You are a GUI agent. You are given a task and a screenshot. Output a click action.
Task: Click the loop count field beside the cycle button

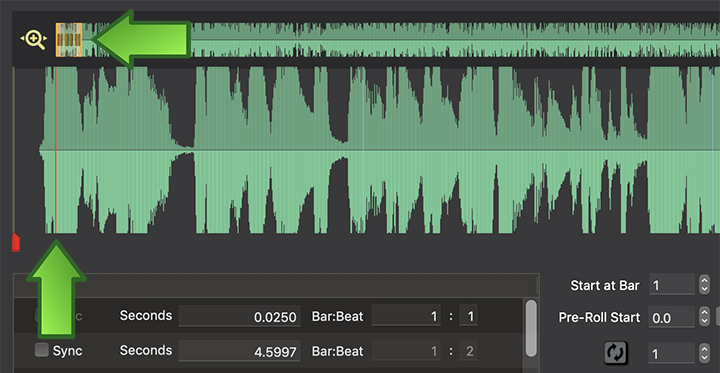tap(671, 353)
